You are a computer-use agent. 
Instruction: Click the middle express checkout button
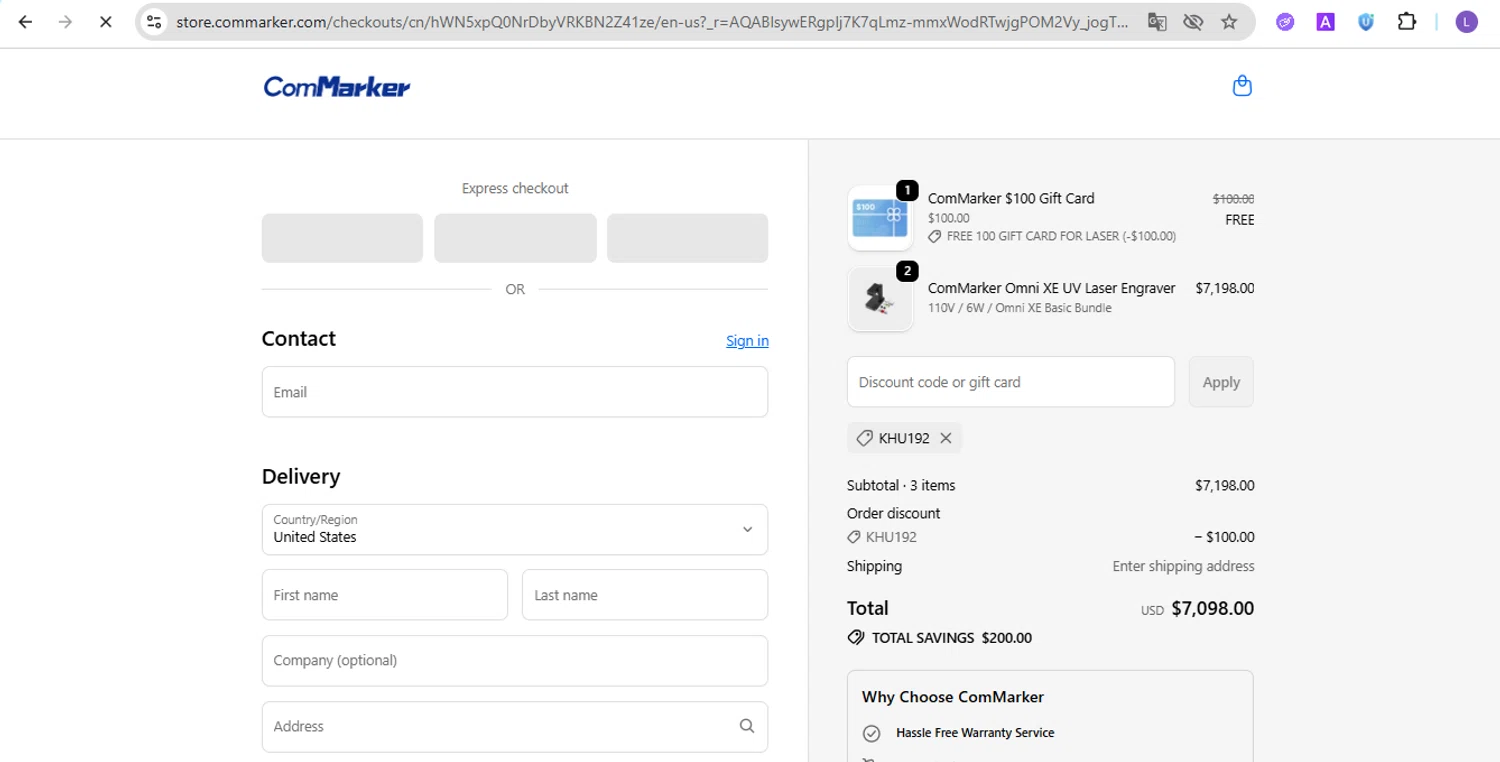click(x=515, y=238)
